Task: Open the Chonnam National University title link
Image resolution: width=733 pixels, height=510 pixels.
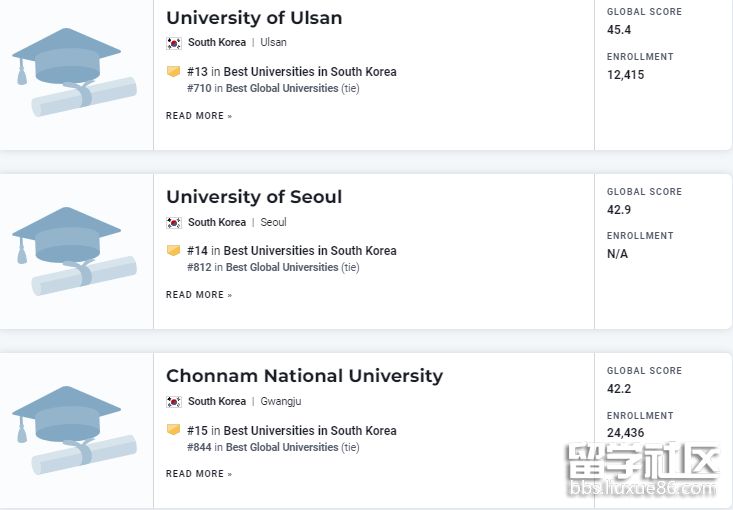Action: (304, 376)
